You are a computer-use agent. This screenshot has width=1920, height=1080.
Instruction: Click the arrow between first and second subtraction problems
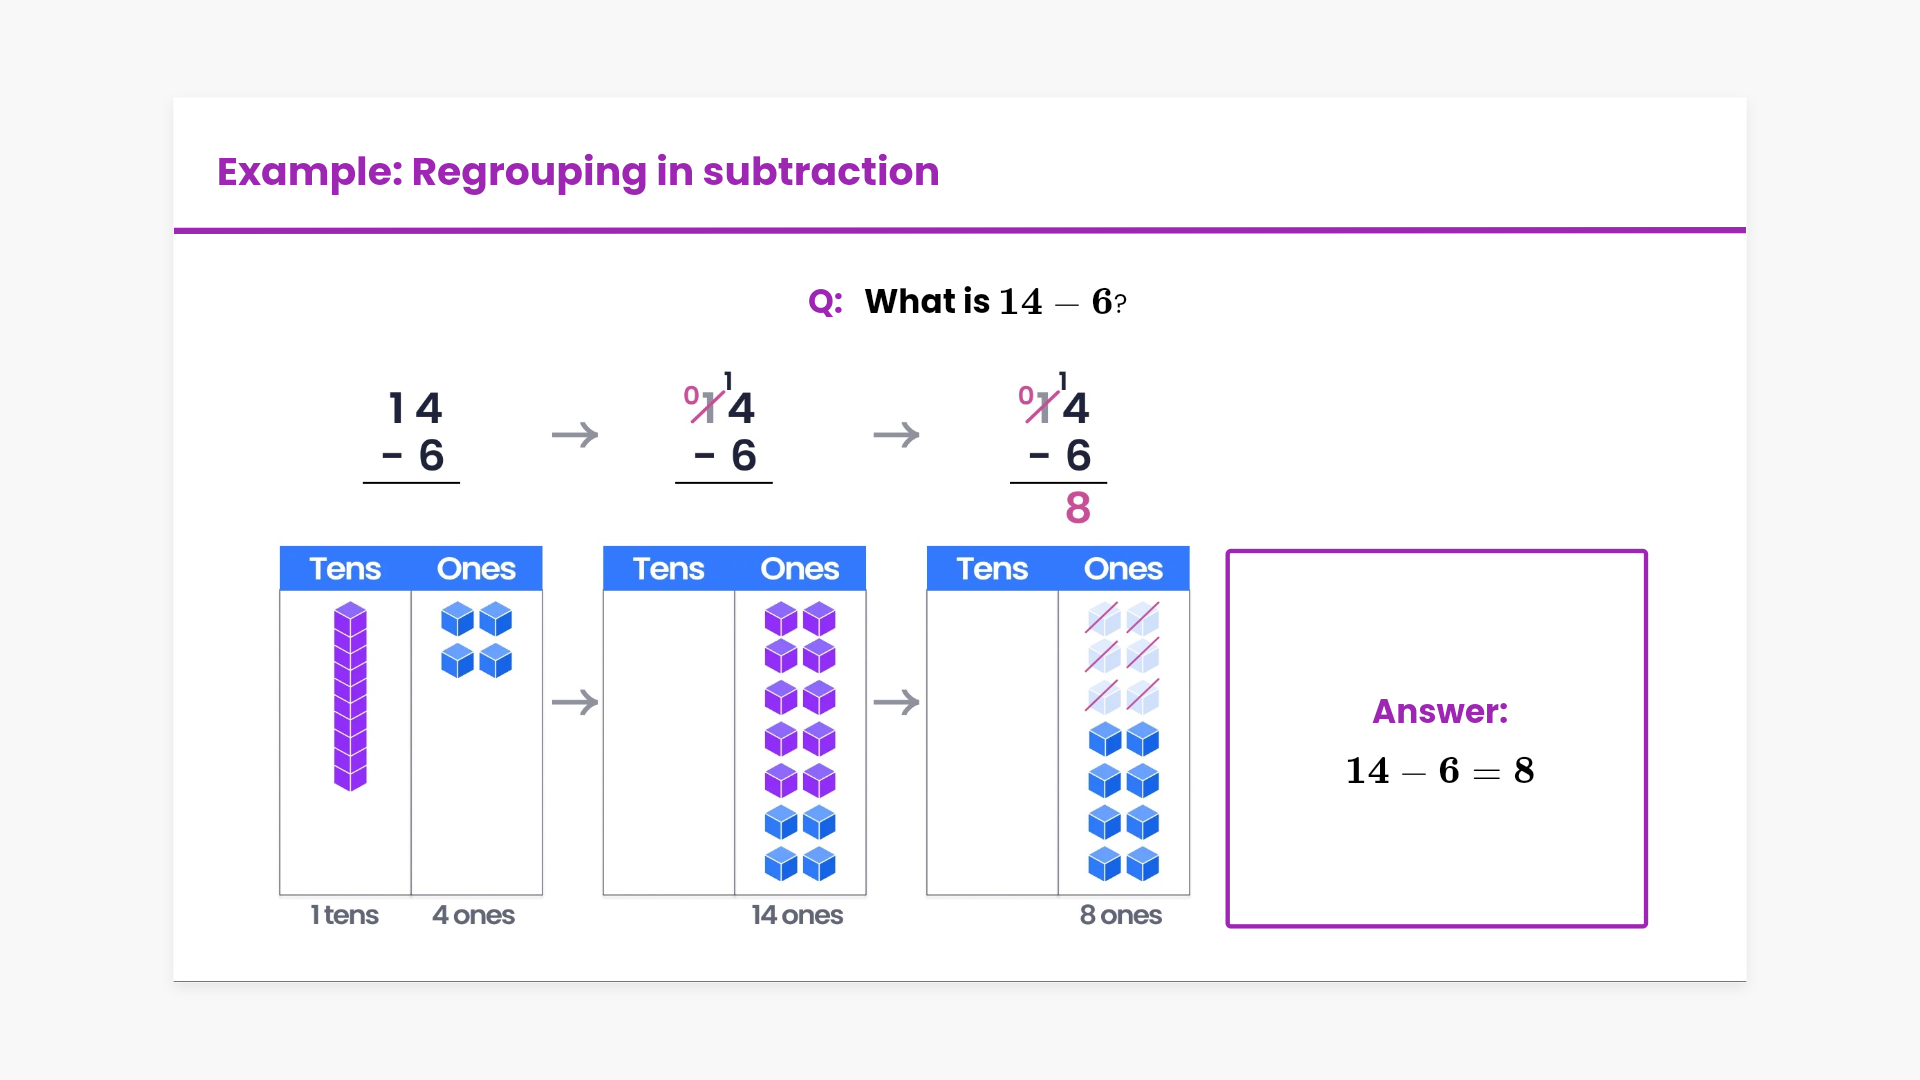(575, 435)
